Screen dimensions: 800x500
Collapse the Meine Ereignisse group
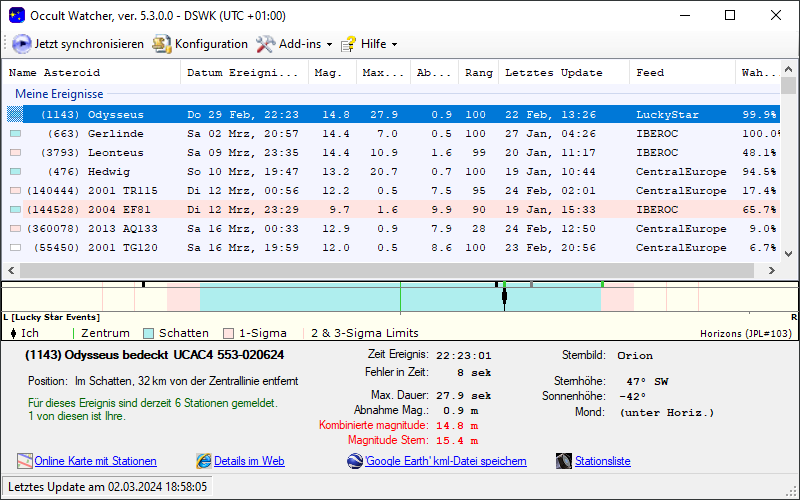59,94
